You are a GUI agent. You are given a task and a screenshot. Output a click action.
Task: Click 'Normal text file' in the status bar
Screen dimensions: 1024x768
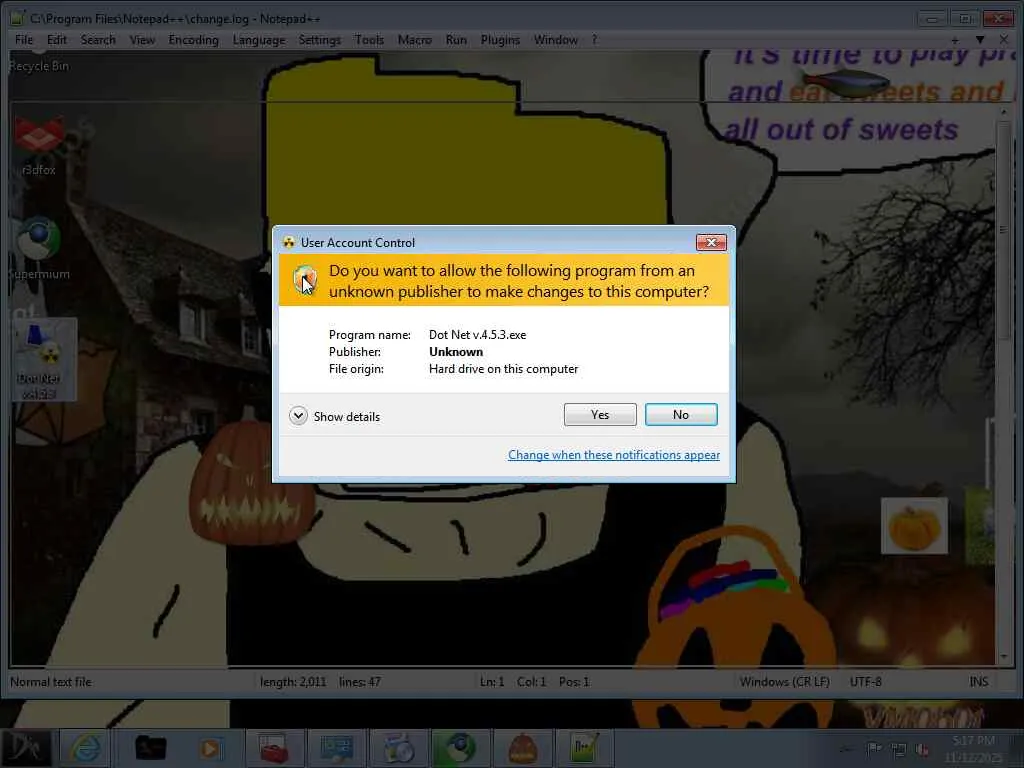click(51, 682)
